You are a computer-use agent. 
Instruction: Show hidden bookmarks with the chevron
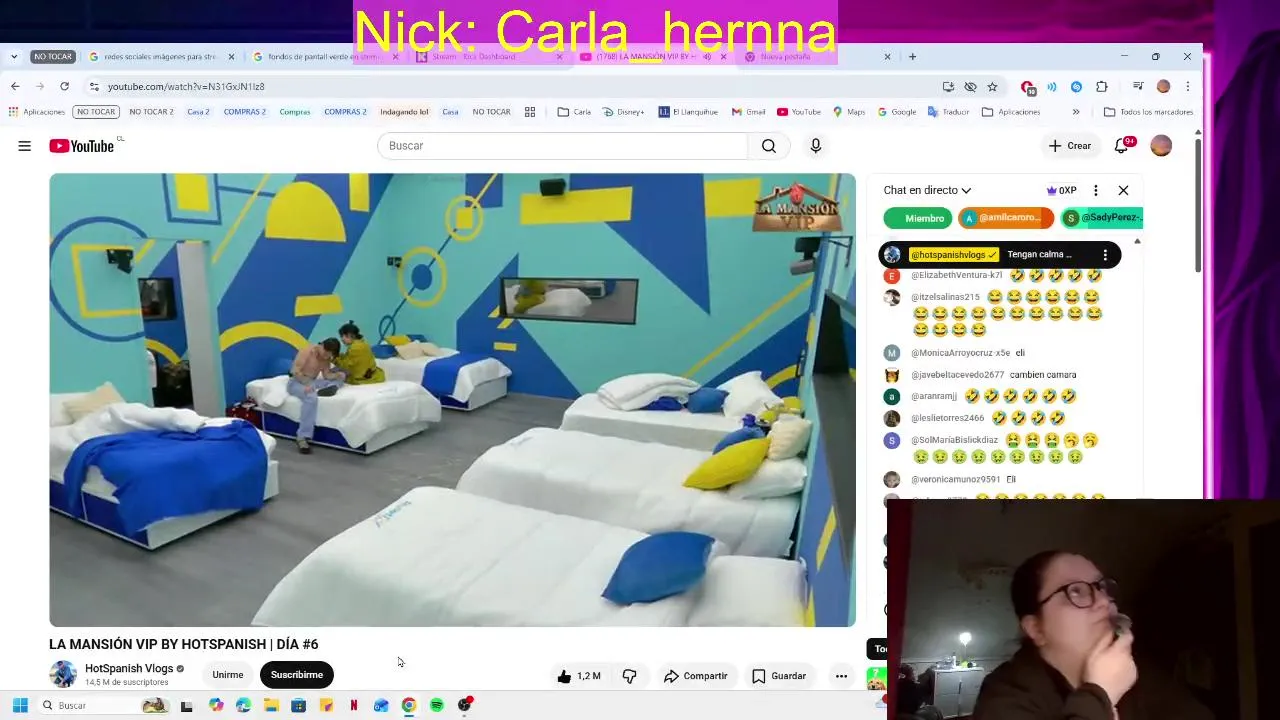pyautogui.click(x=1076, y=112)
